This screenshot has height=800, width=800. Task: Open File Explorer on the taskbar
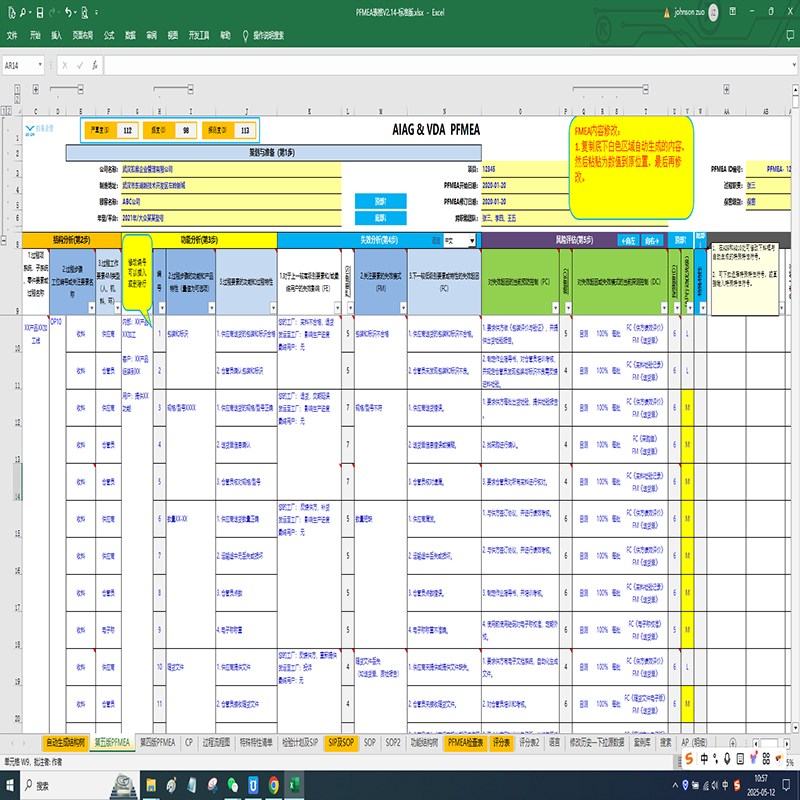(x=151, y=785)
